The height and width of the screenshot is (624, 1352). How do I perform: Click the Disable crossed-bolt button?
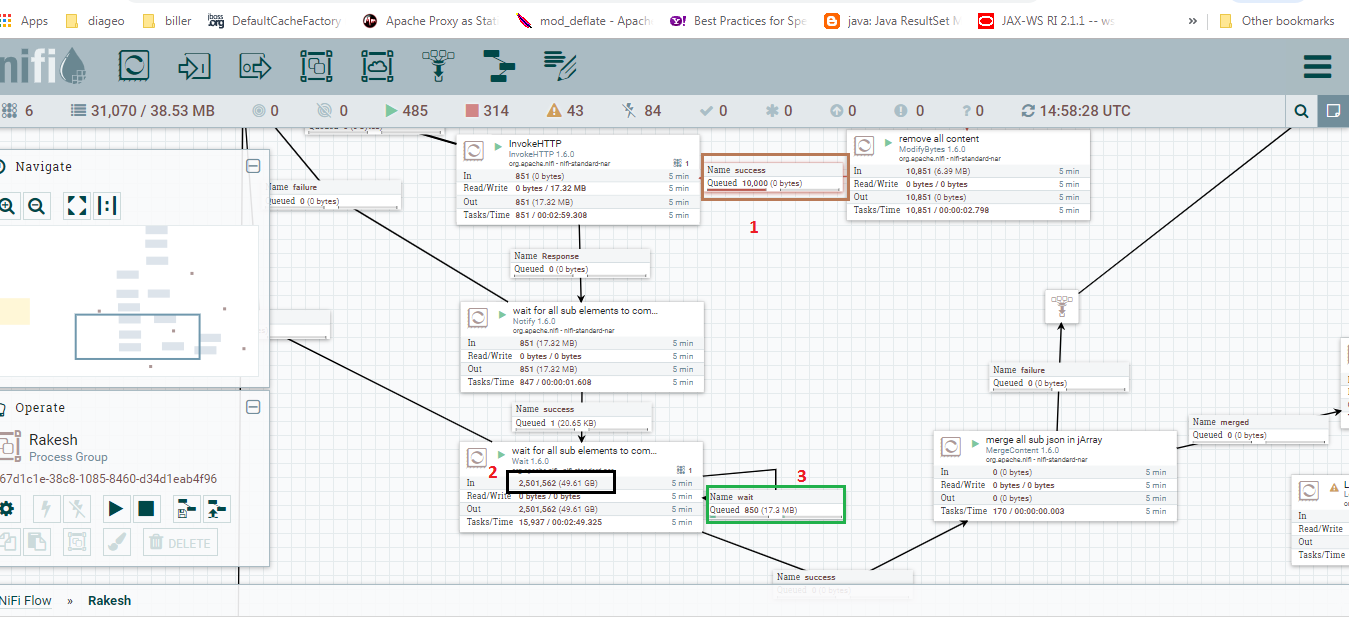click(77, 508)
